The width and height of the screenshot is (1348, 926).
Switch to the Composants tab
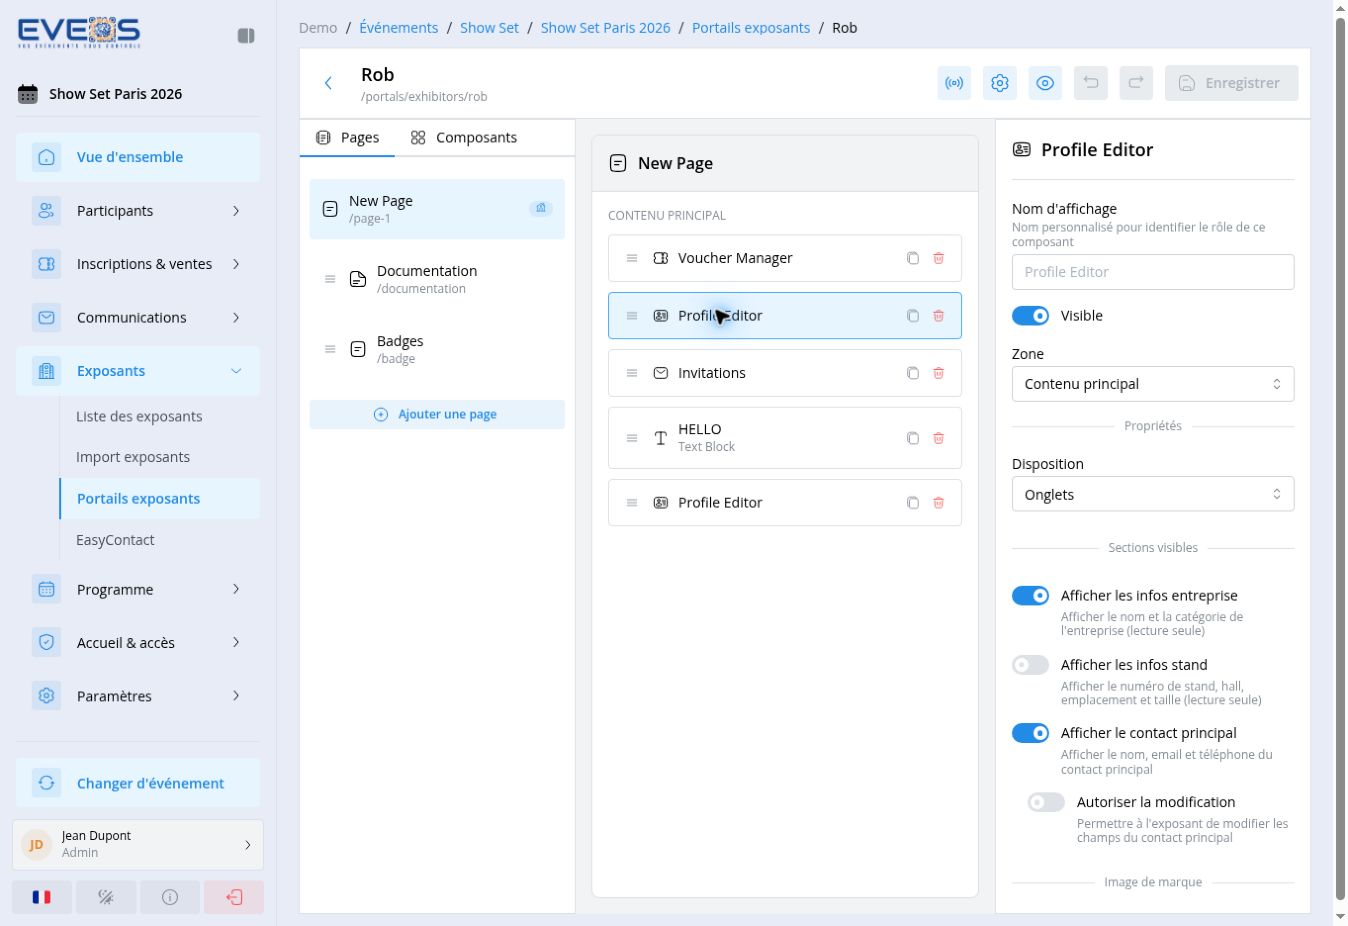click(x=464, y=138)
